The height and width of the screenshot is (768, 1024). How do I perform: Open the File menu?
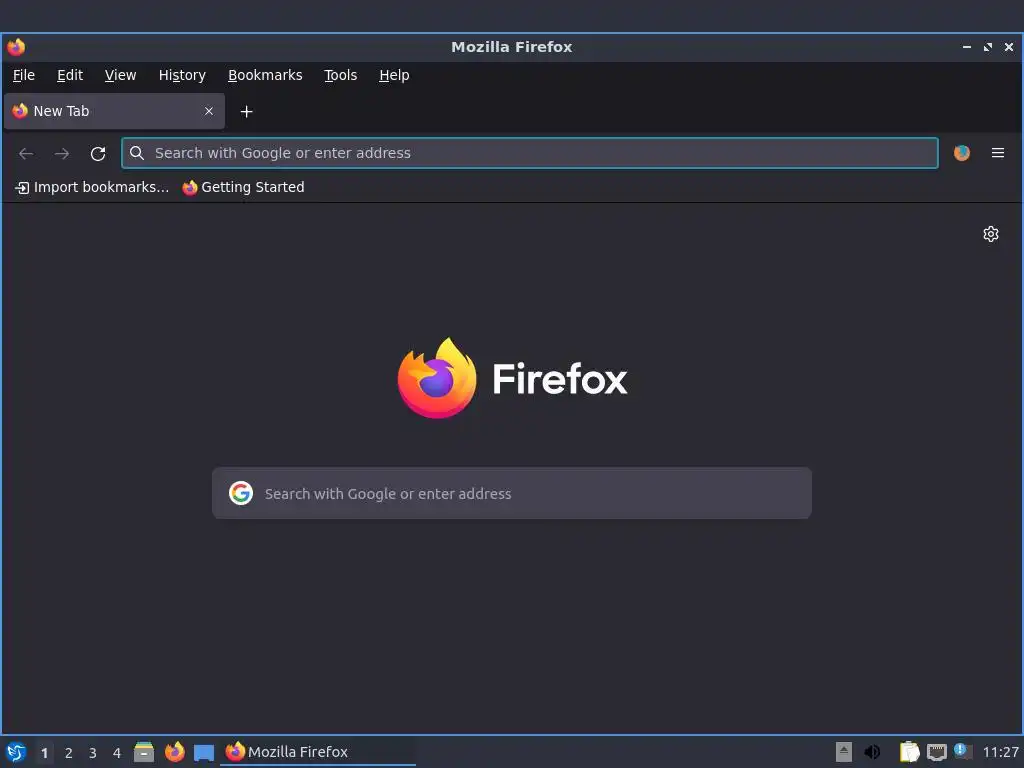pyautogui.click(x=24, y=75)
